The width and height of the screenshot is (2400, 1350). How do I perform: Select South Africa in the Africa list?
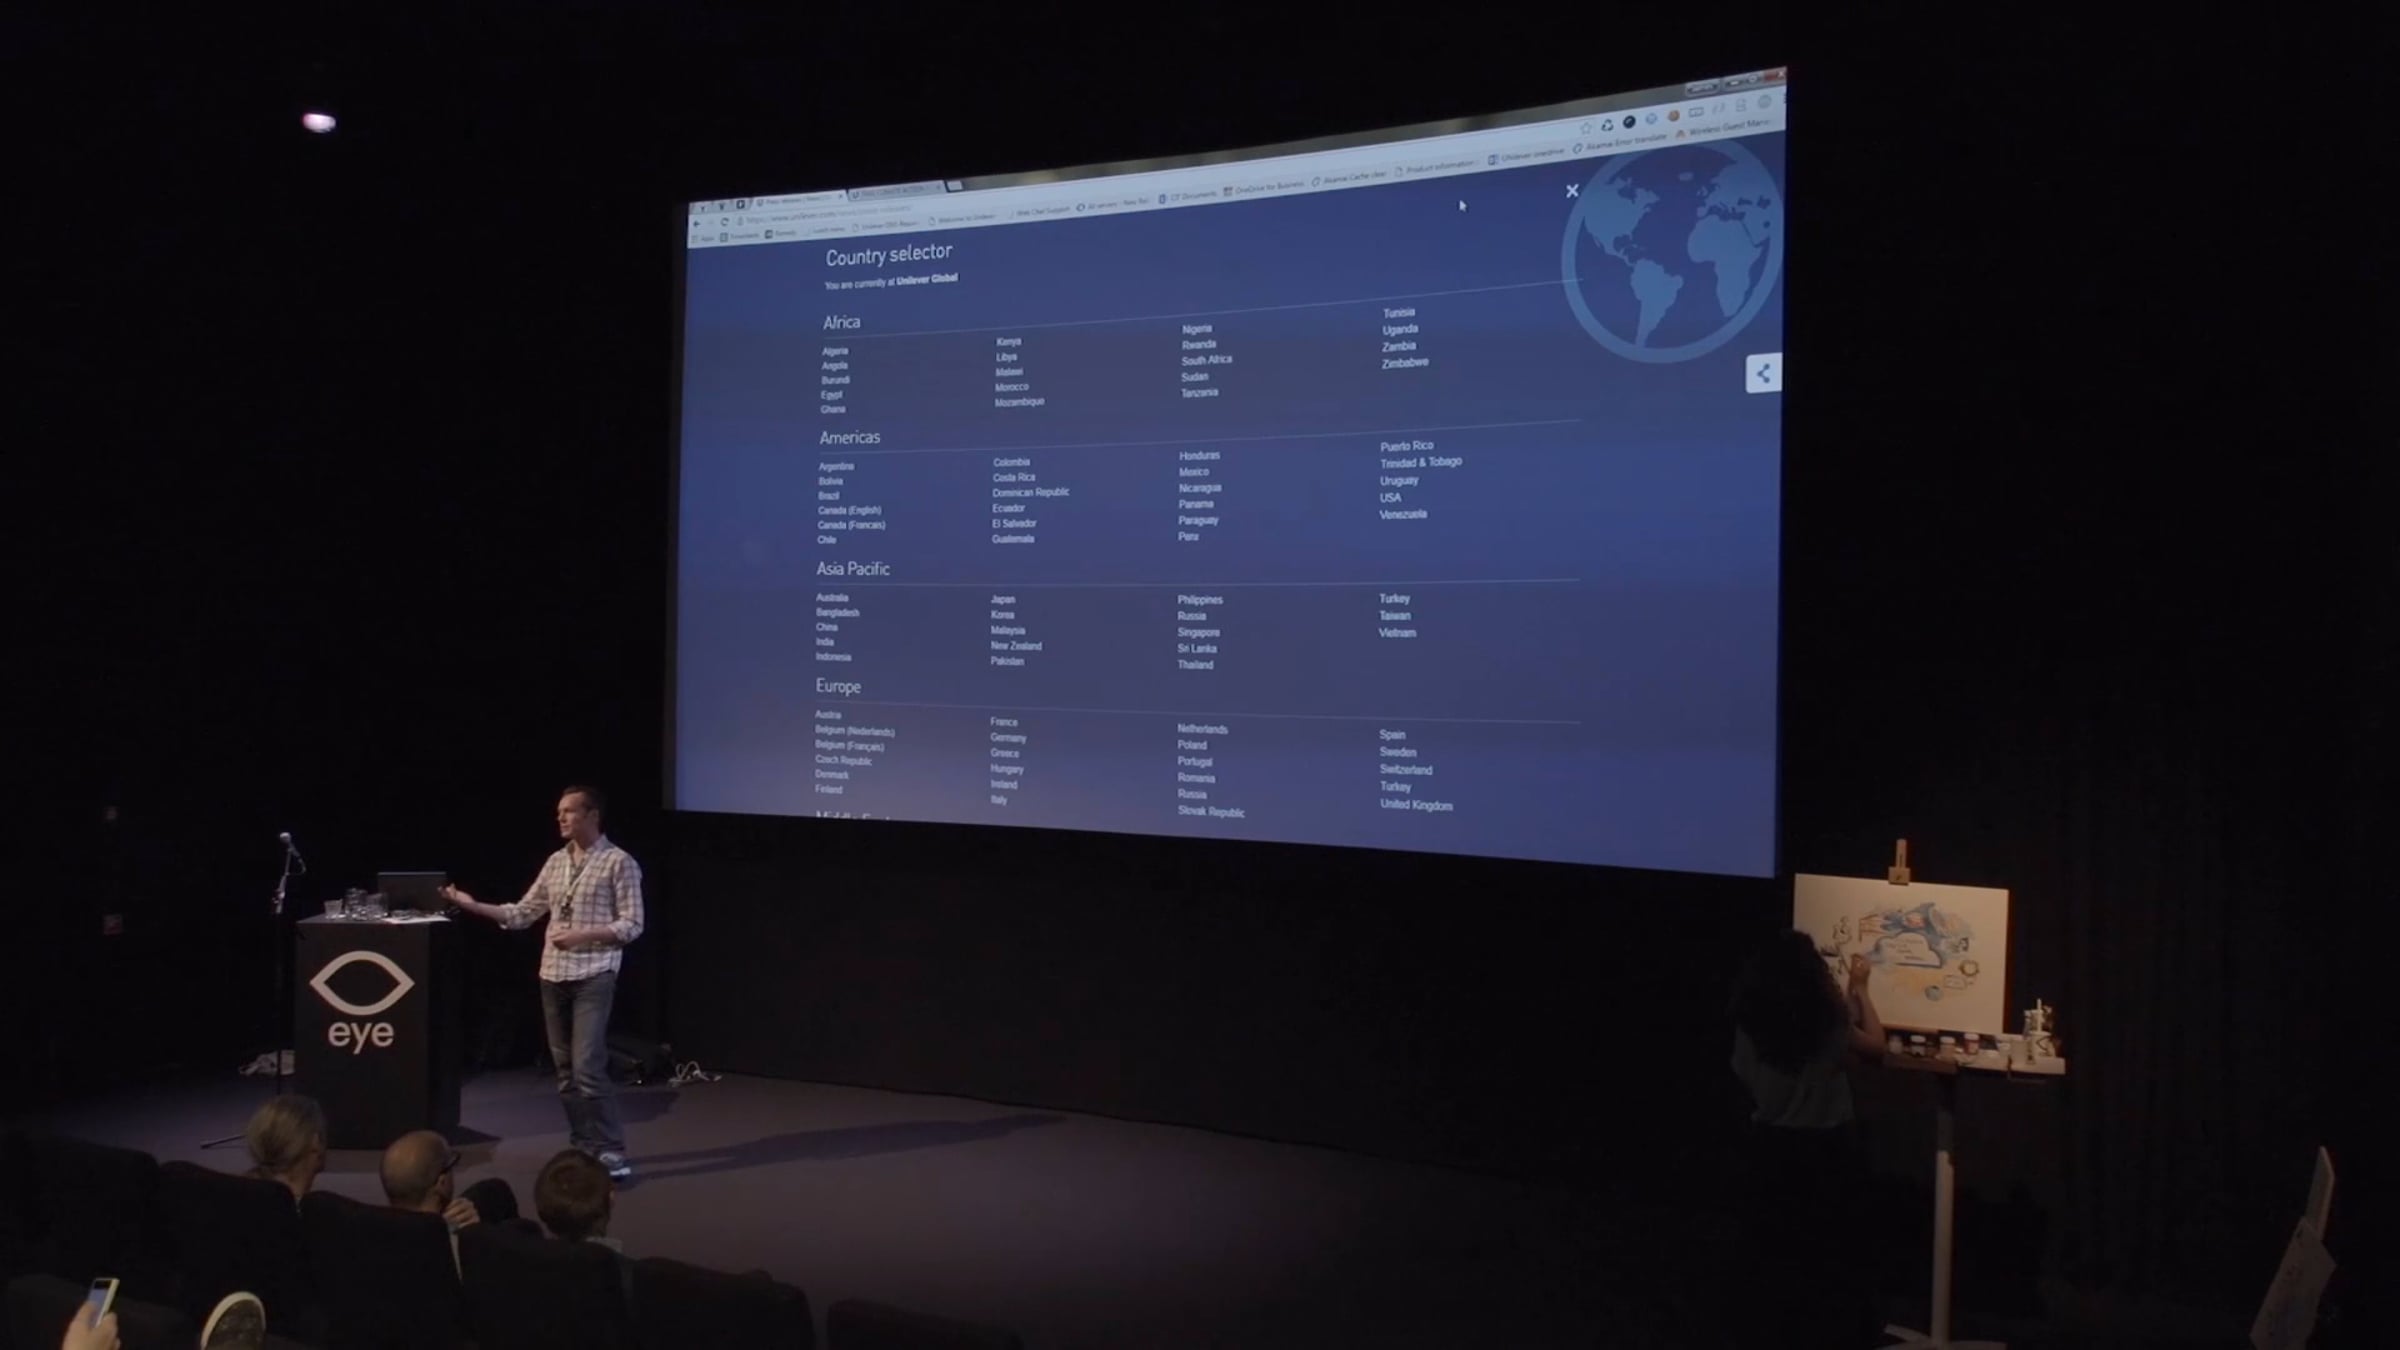click(x=1206, y=360)
